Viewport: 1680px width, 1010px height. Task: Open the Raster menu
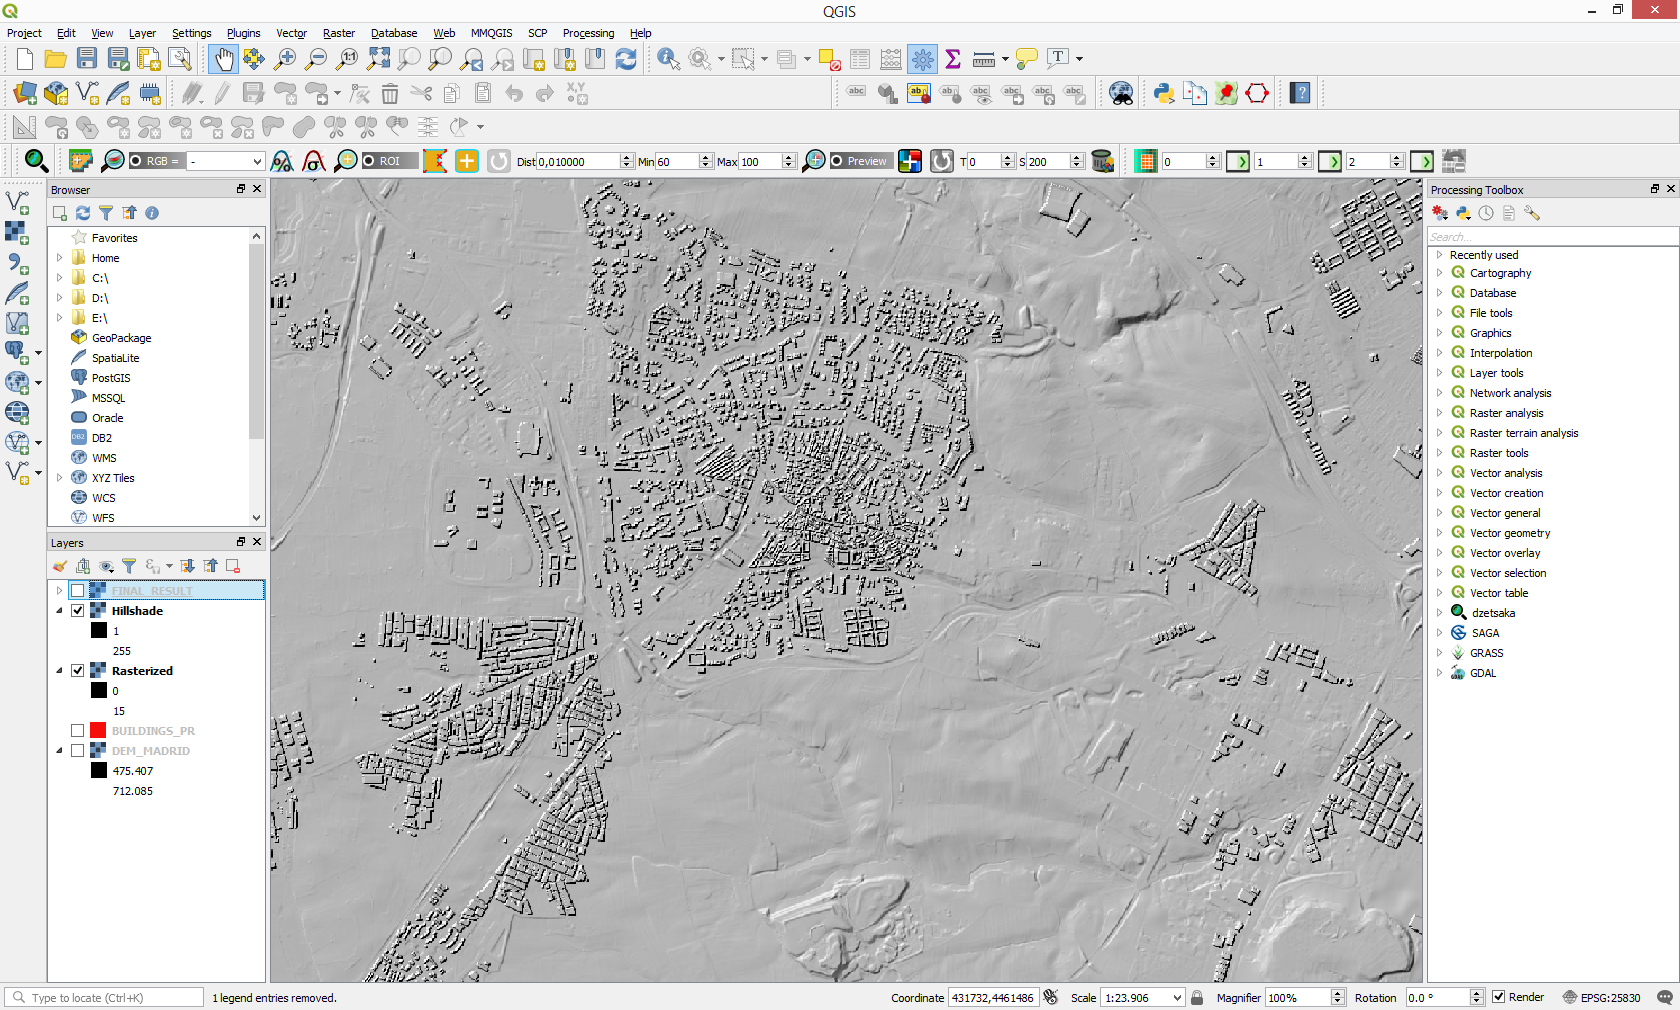tap(338, 33)
